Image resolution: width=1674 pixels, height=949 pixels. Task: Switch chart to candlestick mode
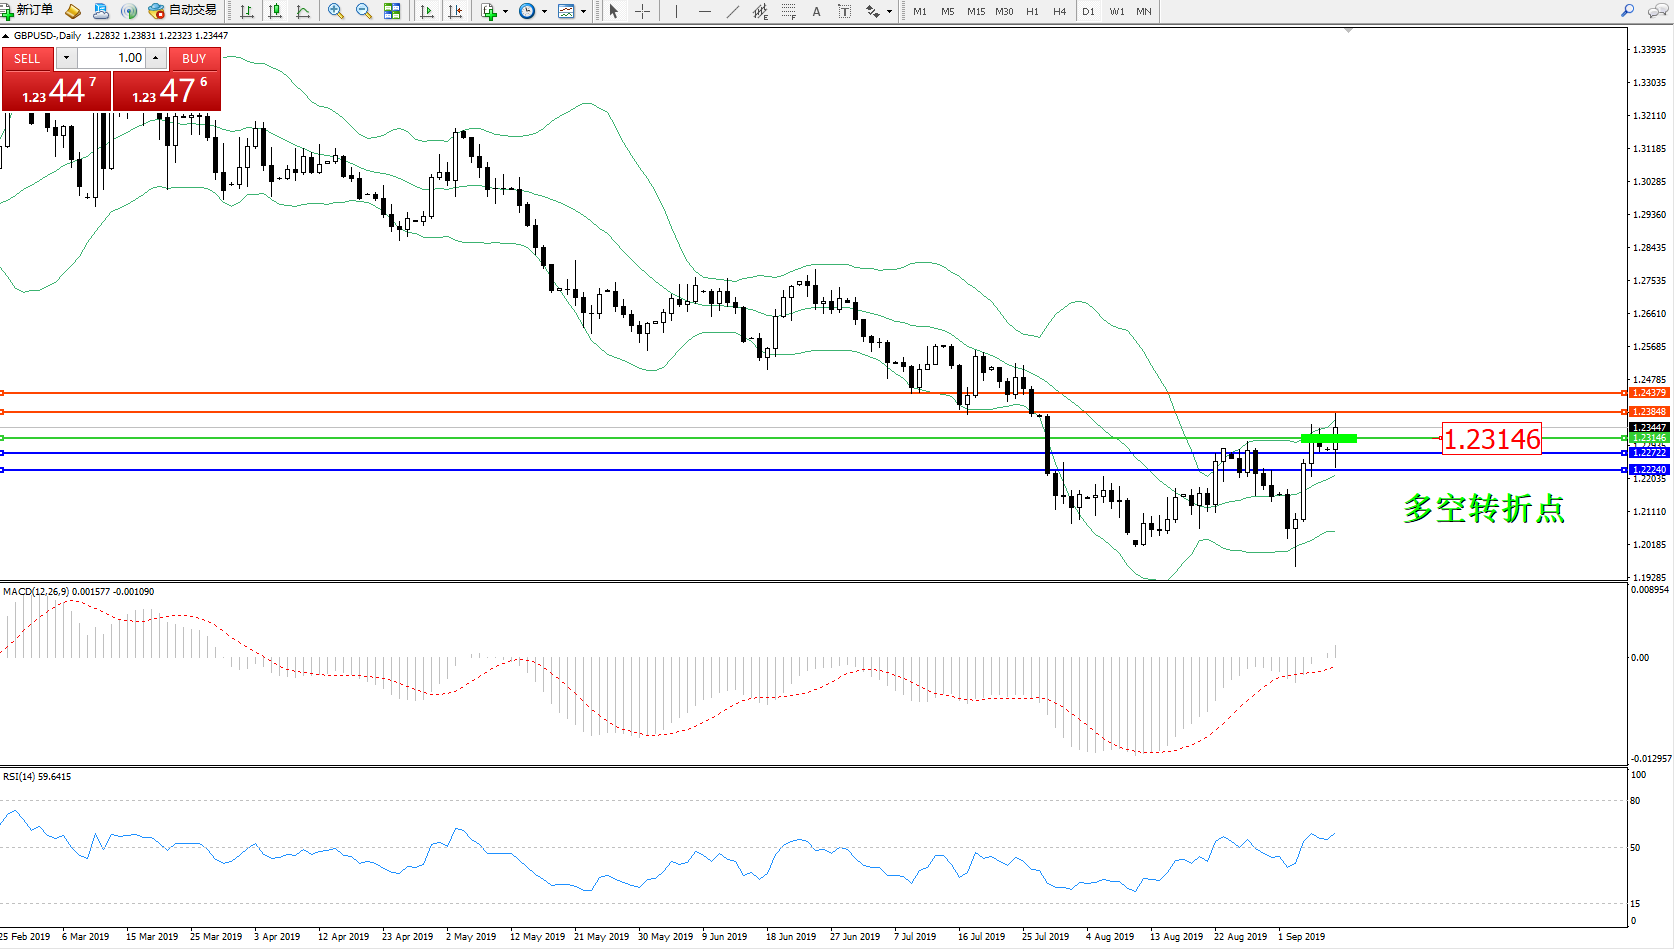coord(275,11)
